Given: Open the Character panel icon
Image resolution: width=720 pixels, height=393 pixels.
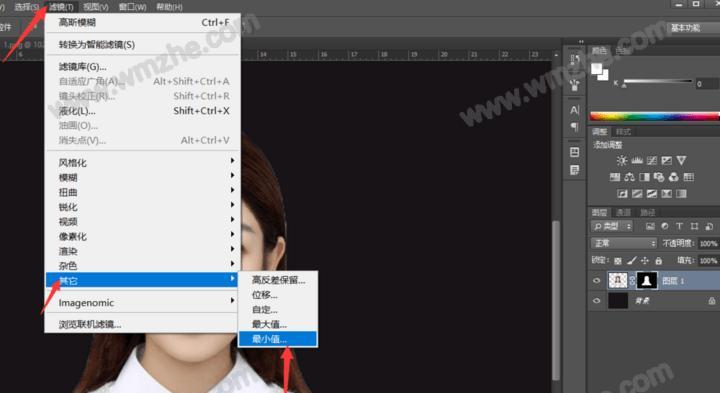Looking at the screenshot, I should pyautogui.click(x=574, y=110).
